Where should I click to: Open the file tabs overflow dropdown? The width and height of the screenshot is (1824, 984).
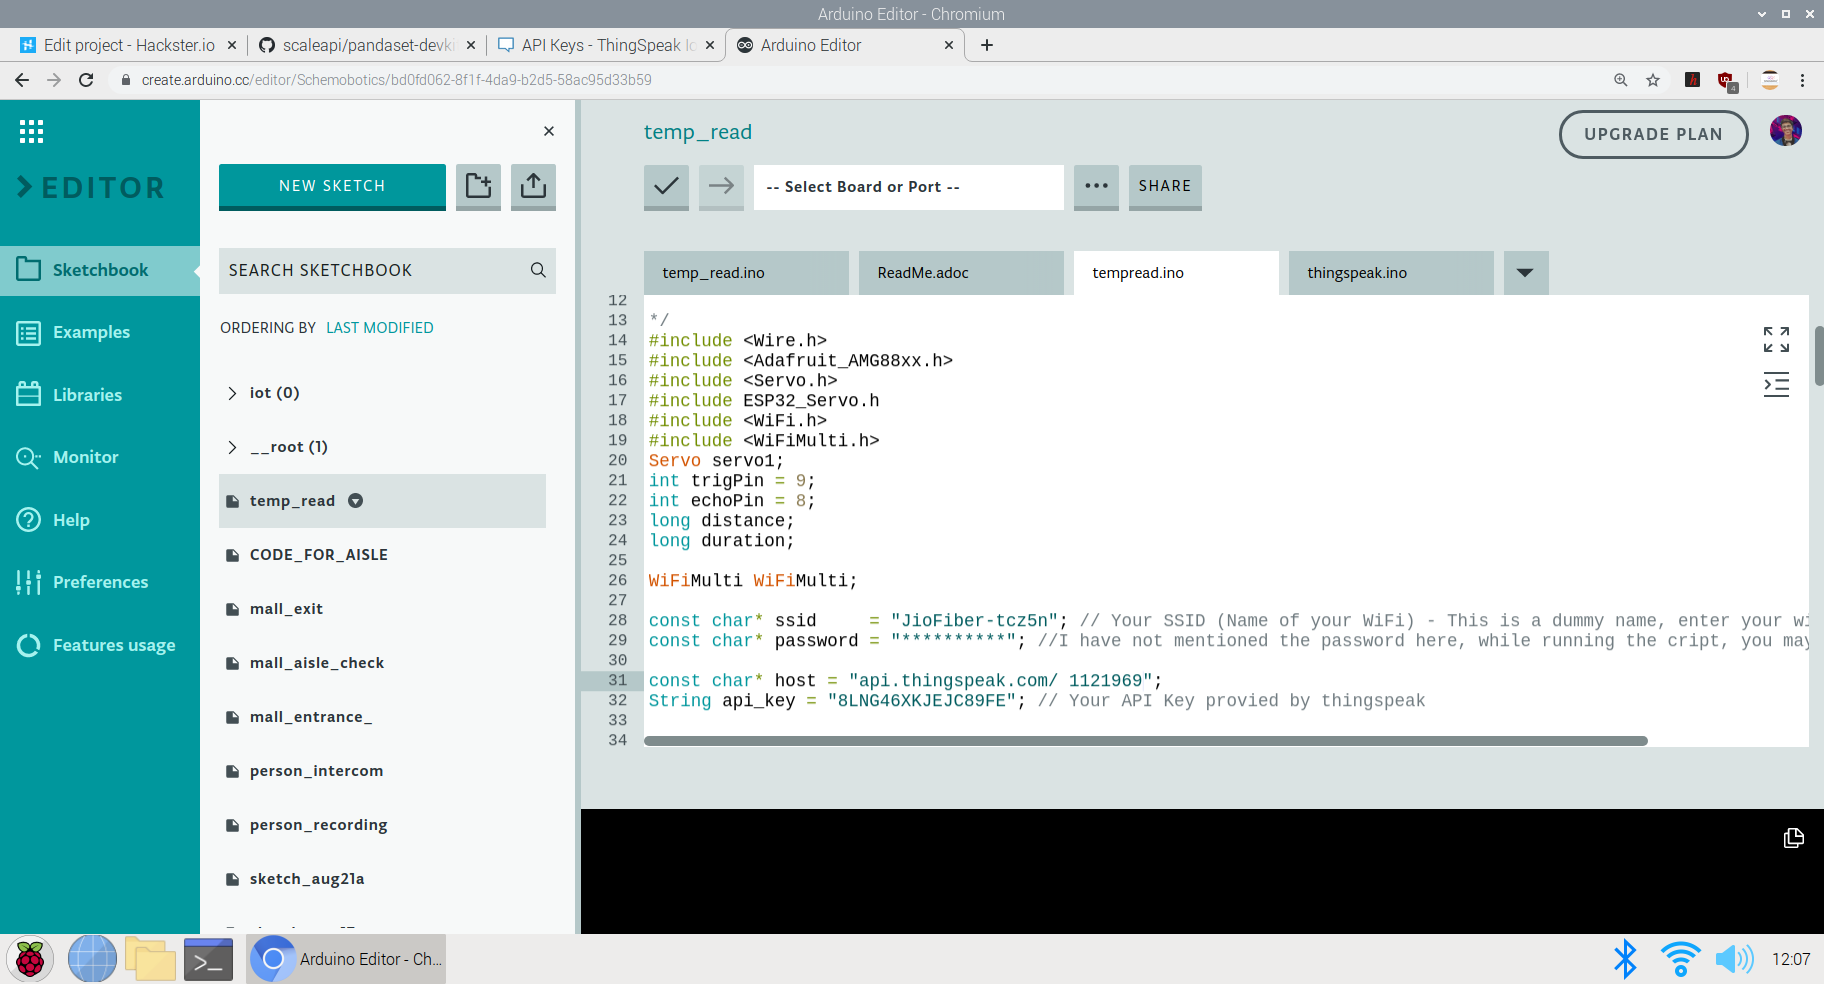click(1525, 273)
